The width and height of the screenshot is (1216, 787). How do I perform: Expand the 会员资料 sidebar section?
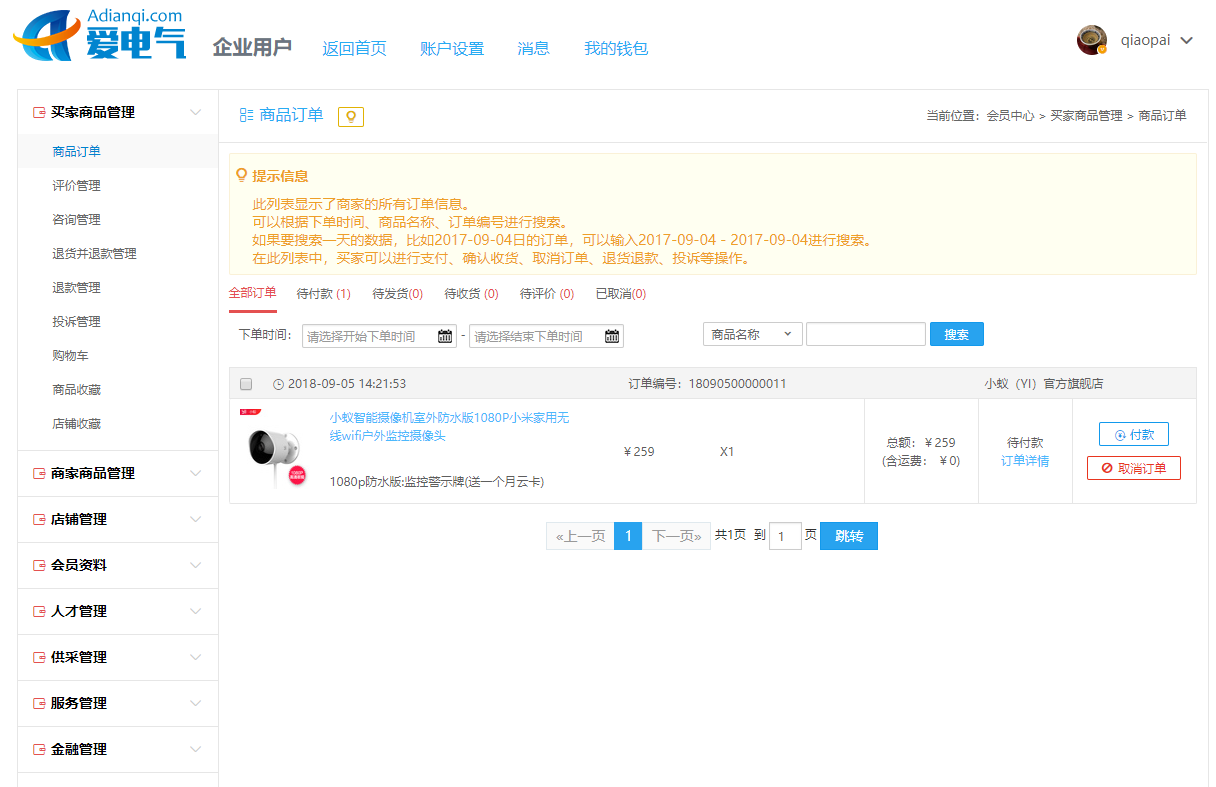pyautogui.click(x=196, y=565)
